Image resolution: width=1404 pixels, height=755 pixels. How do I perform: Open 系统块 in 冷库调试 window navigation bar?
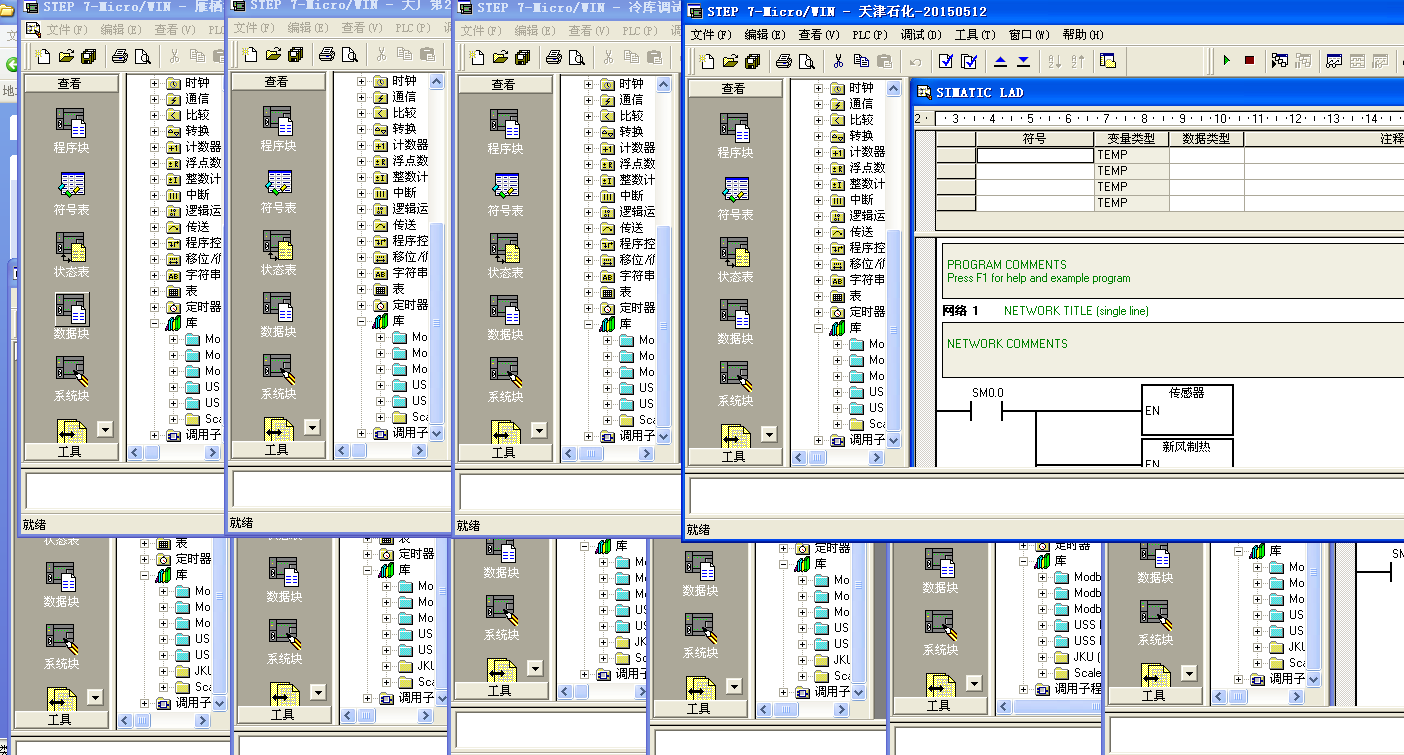click(505, 380)
